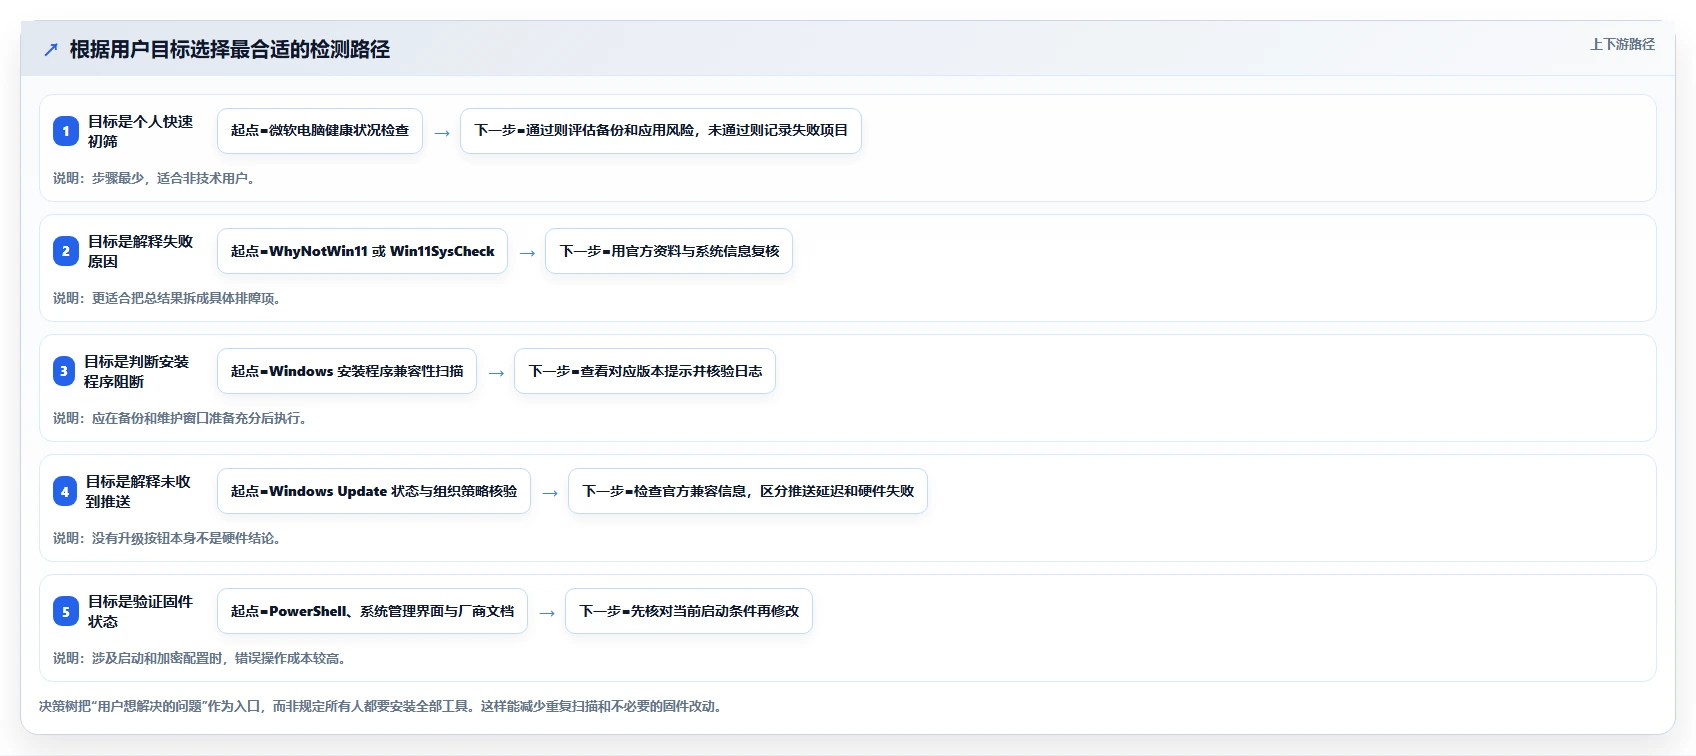Image resolution: width=1696 pixels, height=756 pixels.
Task: Click the 上下游路径 label
Action: click(1622, 44)
